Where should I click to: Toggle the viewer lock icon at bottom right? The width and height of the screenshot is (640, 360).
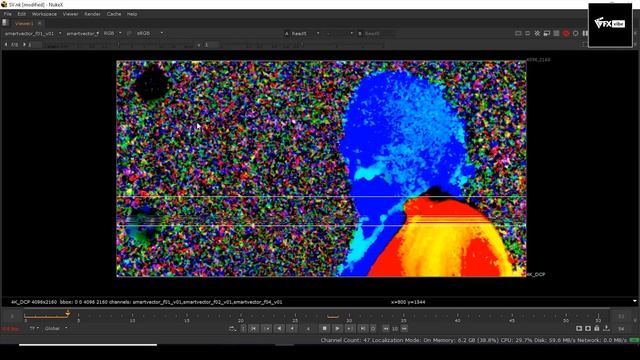pyautogui.click(x=597, y=329)
